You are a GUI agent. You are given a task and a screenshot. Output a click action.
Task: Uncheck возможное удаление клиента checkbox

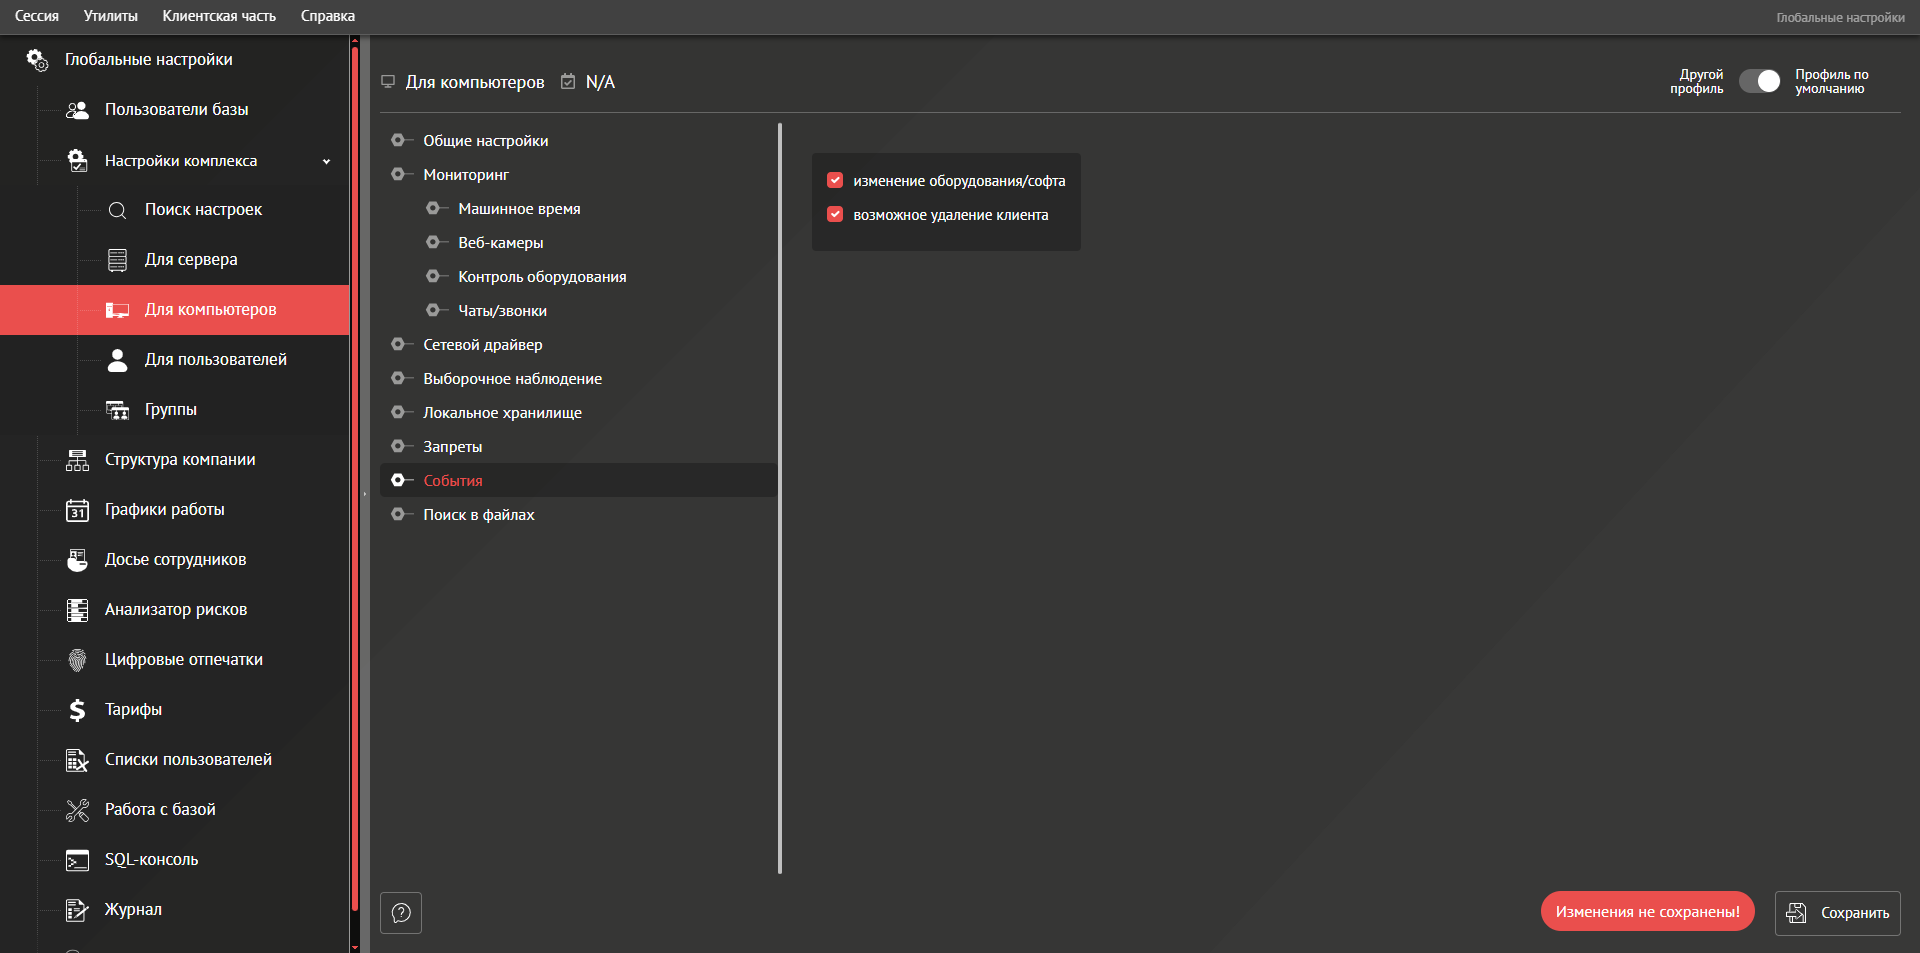point(835,215)
